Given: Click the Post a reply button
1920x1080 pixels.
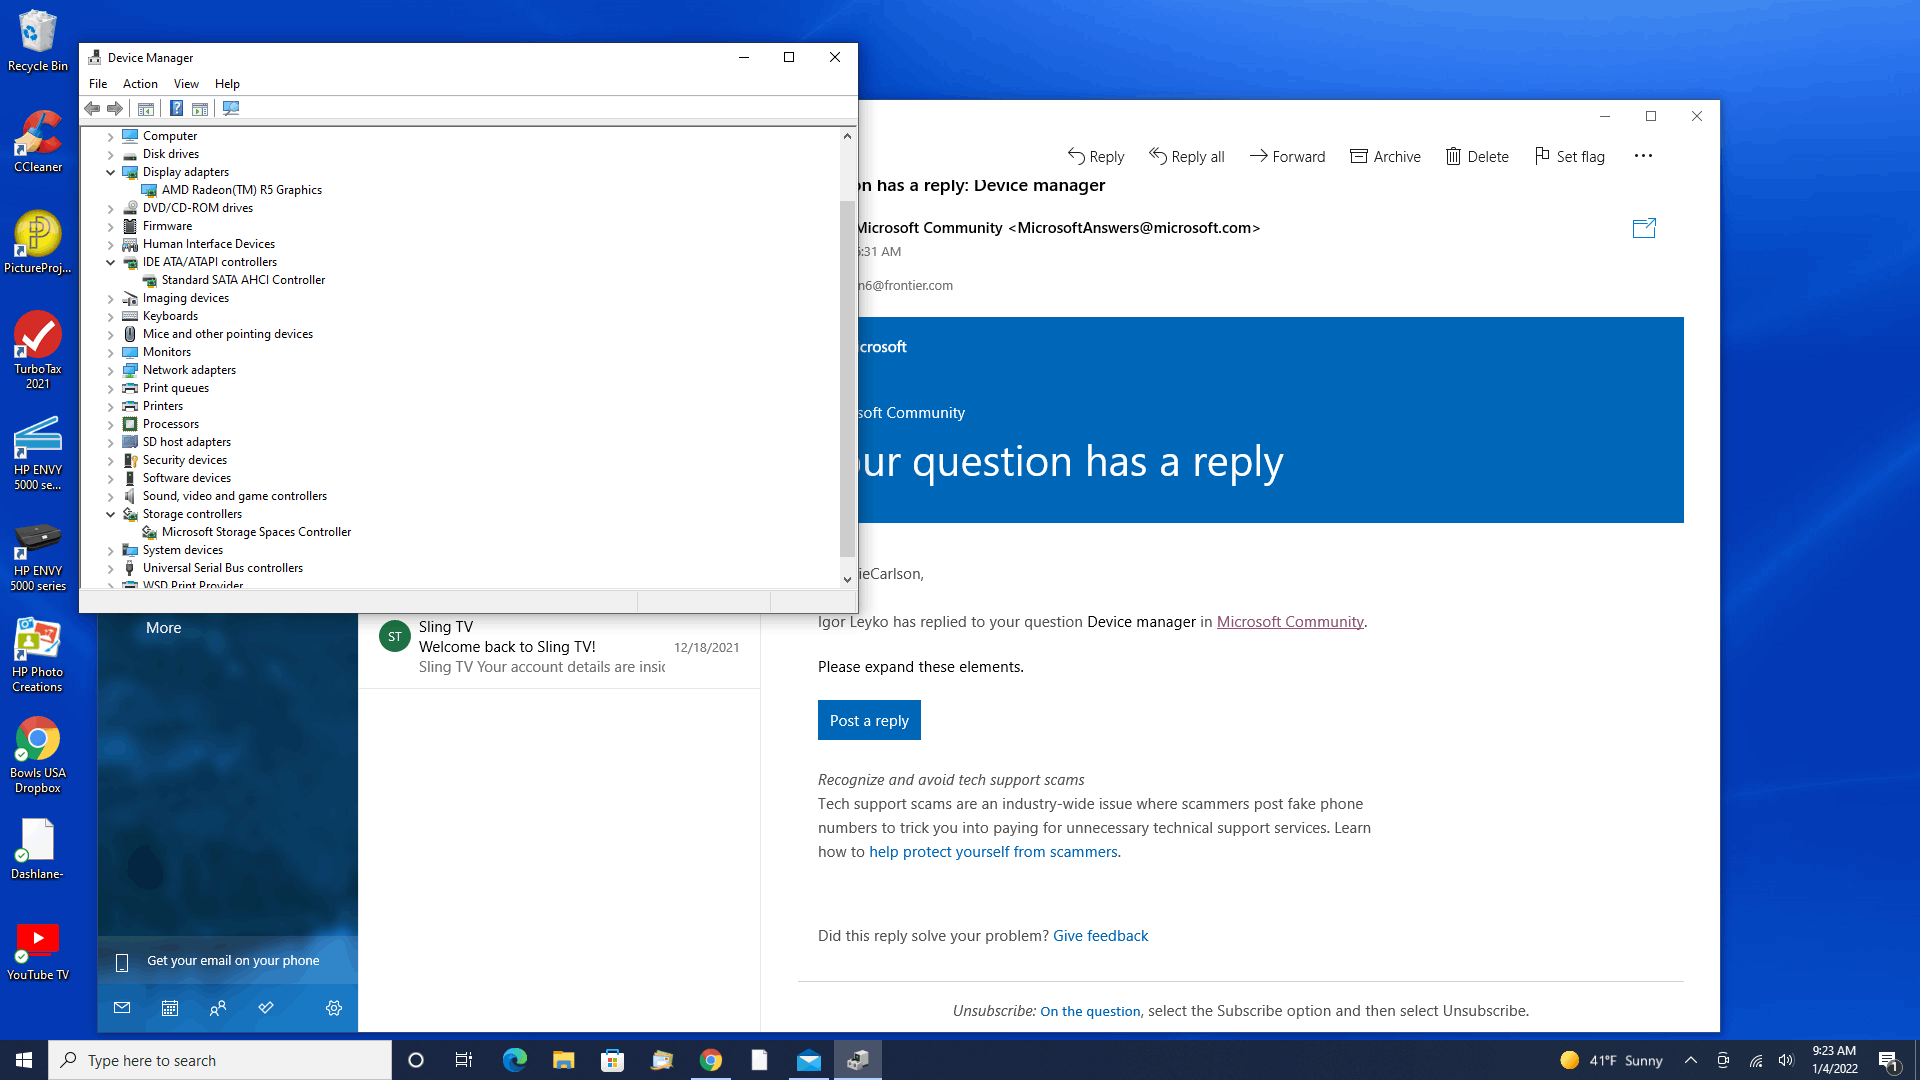Looking at the screenshot, I should click(869, 720).
